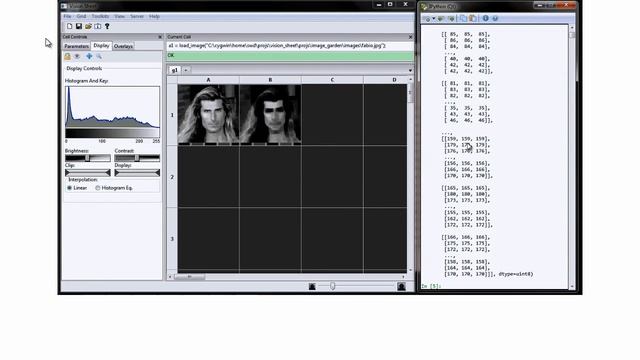
Task: Click the green OK status bar
Action: [x=290, y=56]
